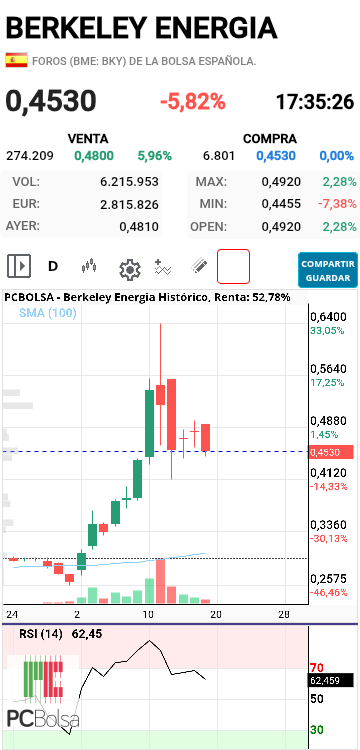
Task: Click the RSI 30 oversold level label
Action: pos(316,730)
